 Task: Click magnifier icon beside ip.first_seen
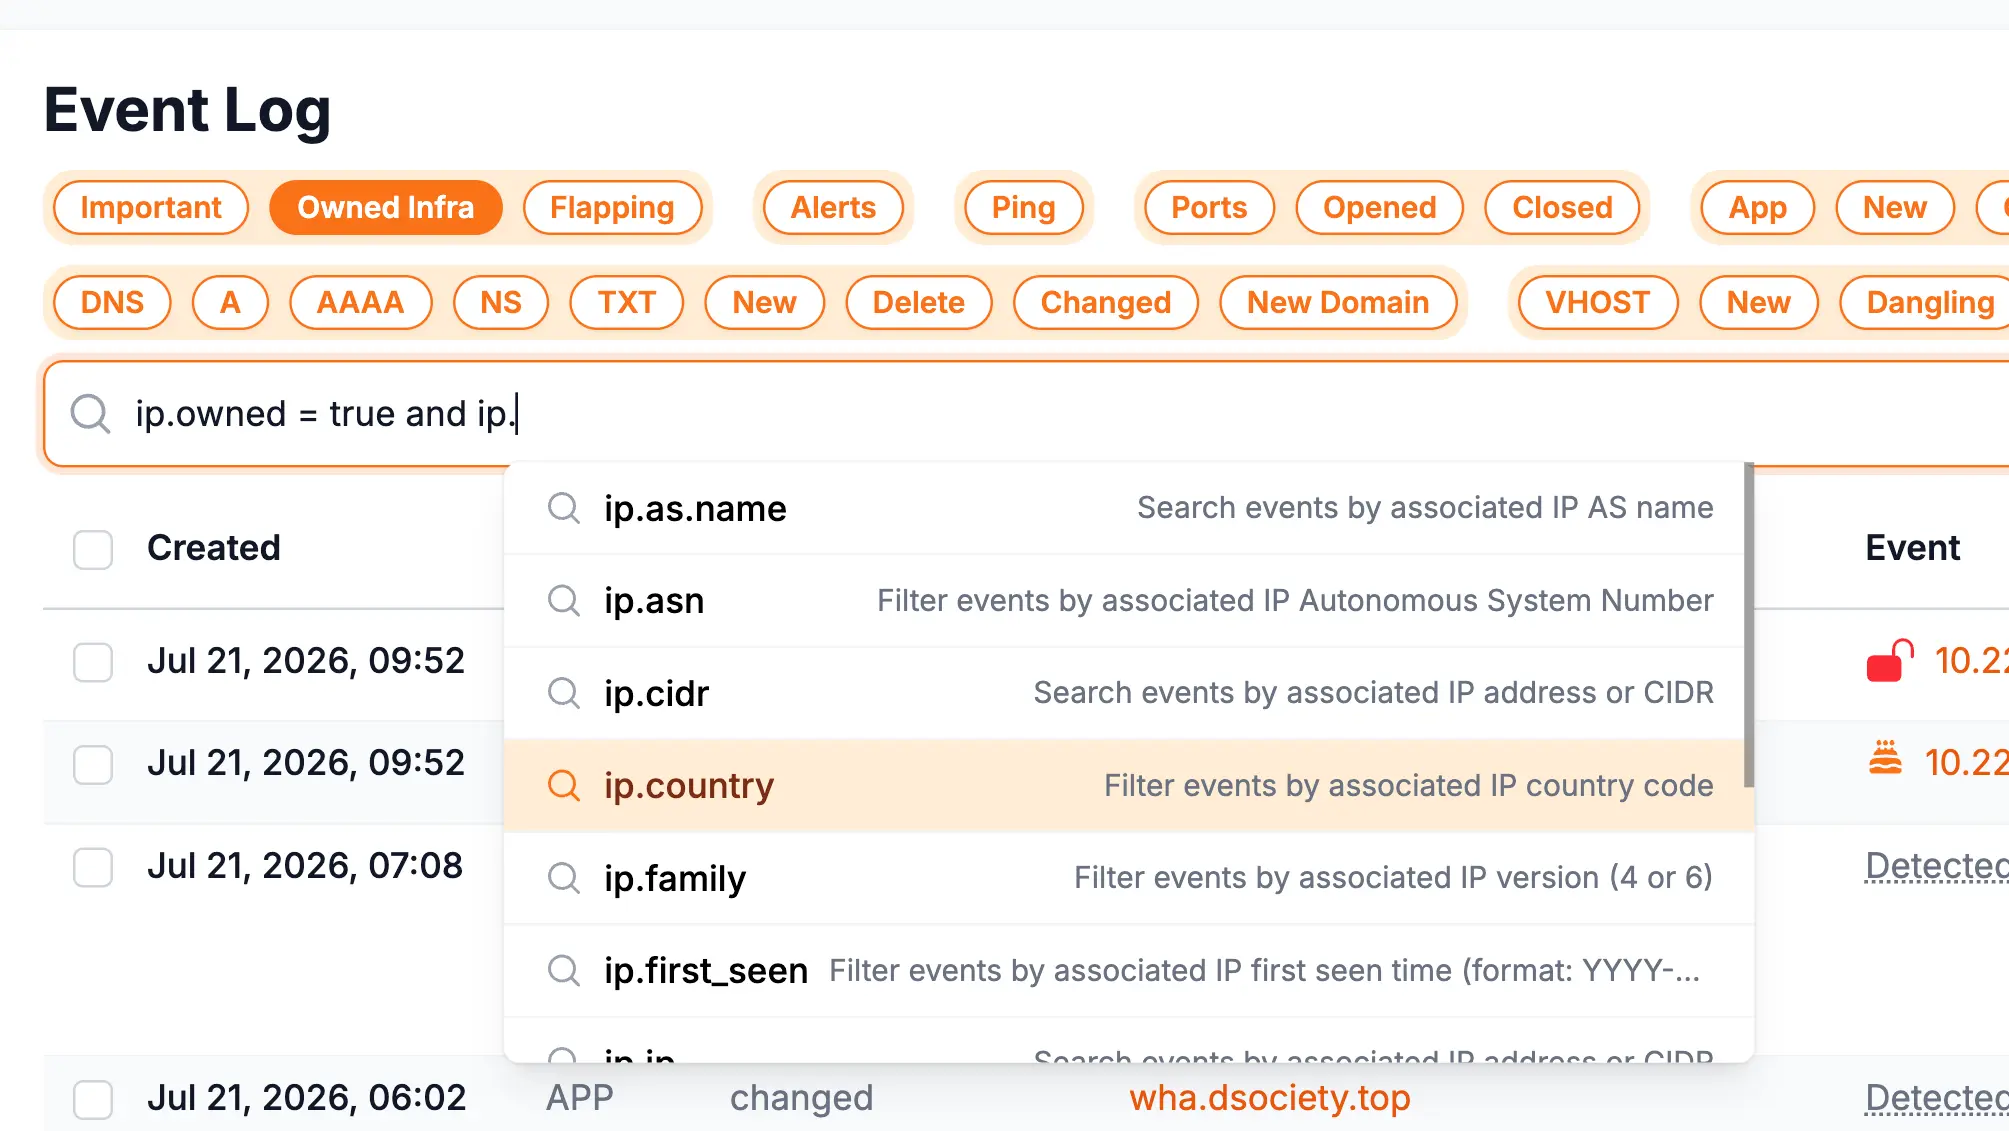point(564,970)
